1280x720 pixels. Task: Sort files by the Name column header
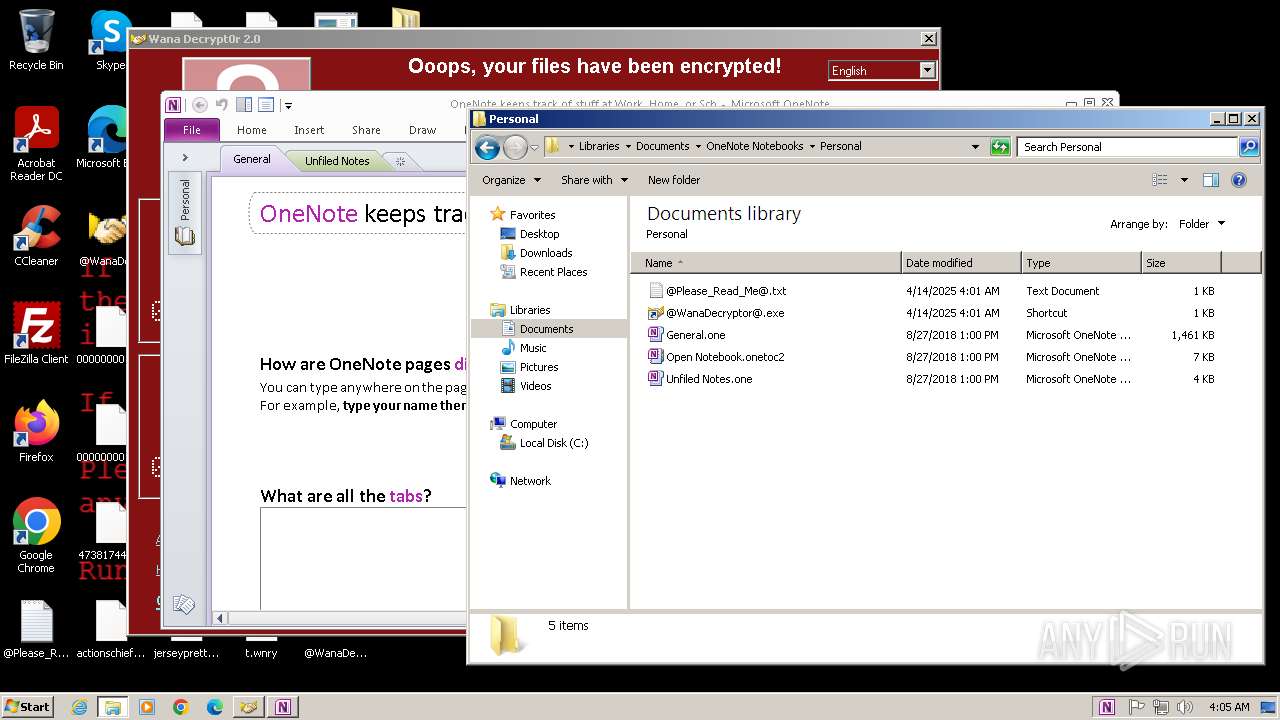click(x=766, y=263)
